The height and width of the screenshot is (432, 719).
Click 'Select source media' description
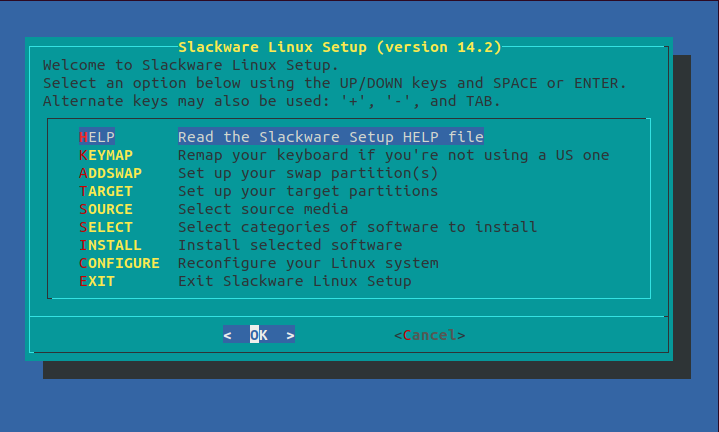click(263, 209)
